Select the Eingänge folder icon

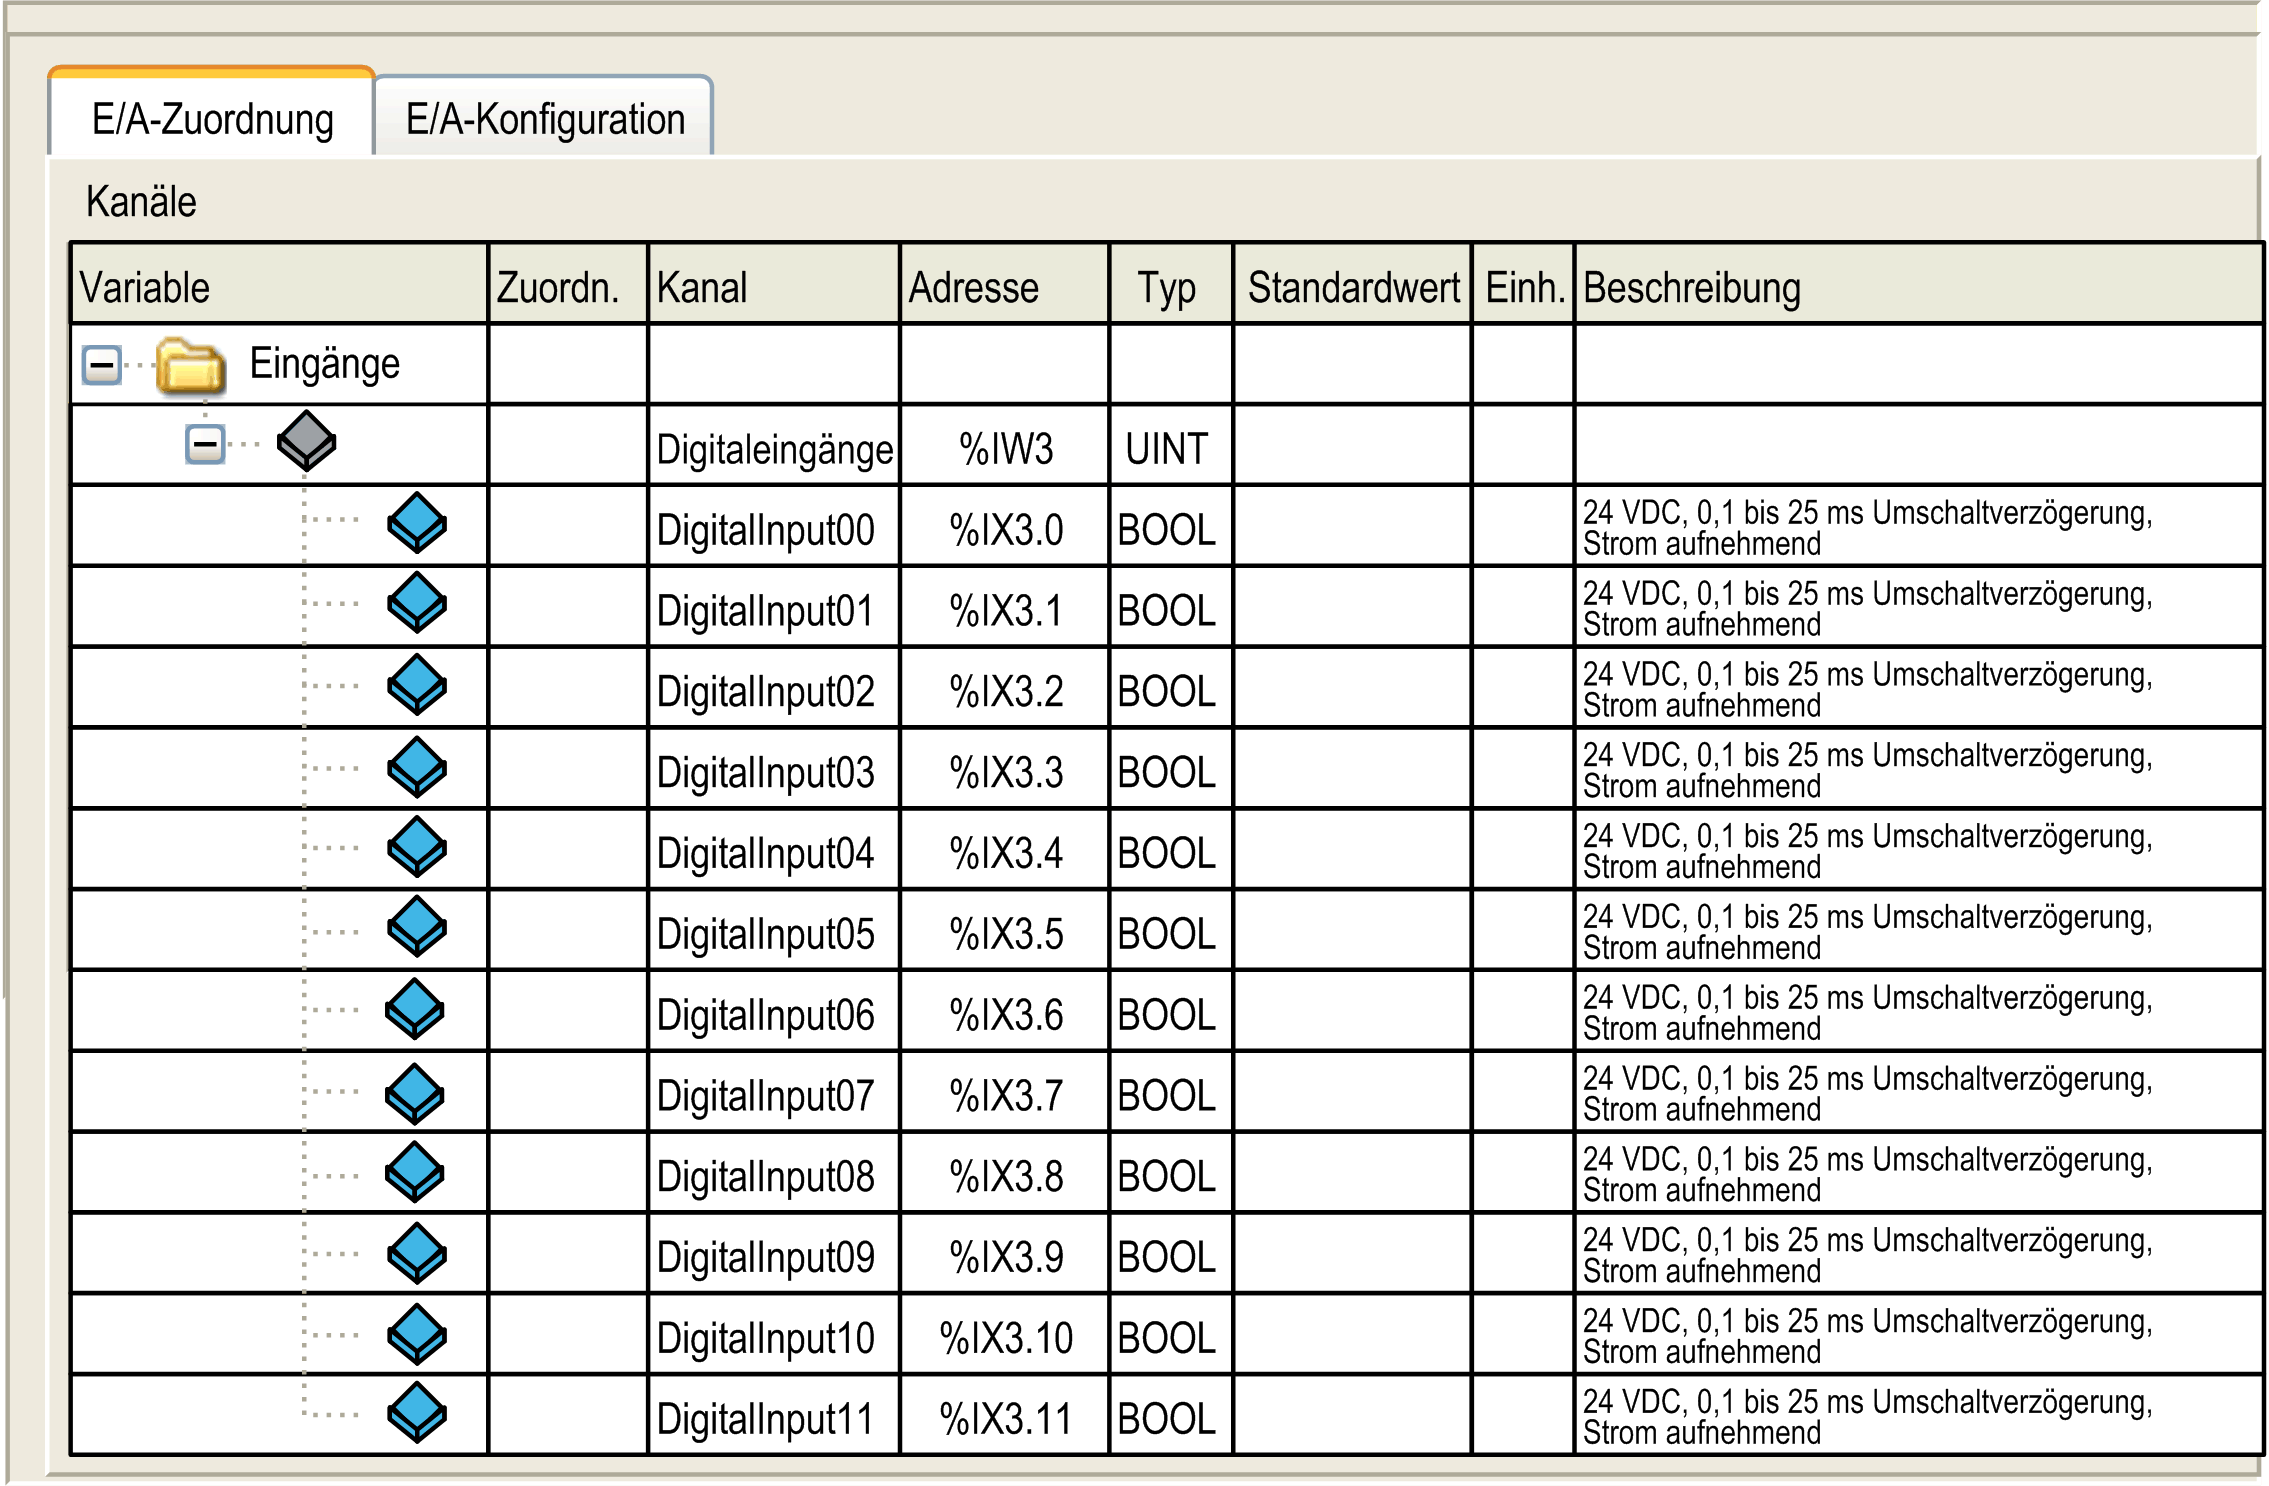pyautogui.click(x=189, y=364)
